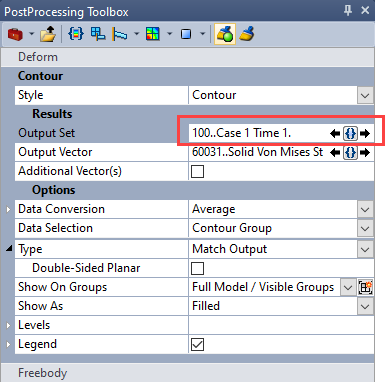Collapse the Type row triangle
The image size is (385, 382).
pyautogui.click(x=9, y=248)
